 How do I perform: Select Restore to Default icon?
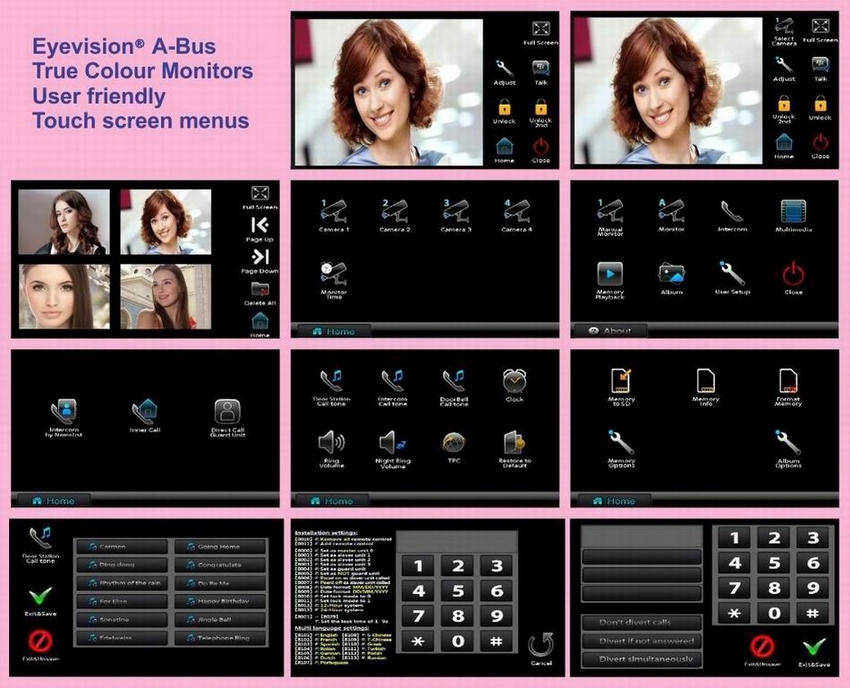514,443
